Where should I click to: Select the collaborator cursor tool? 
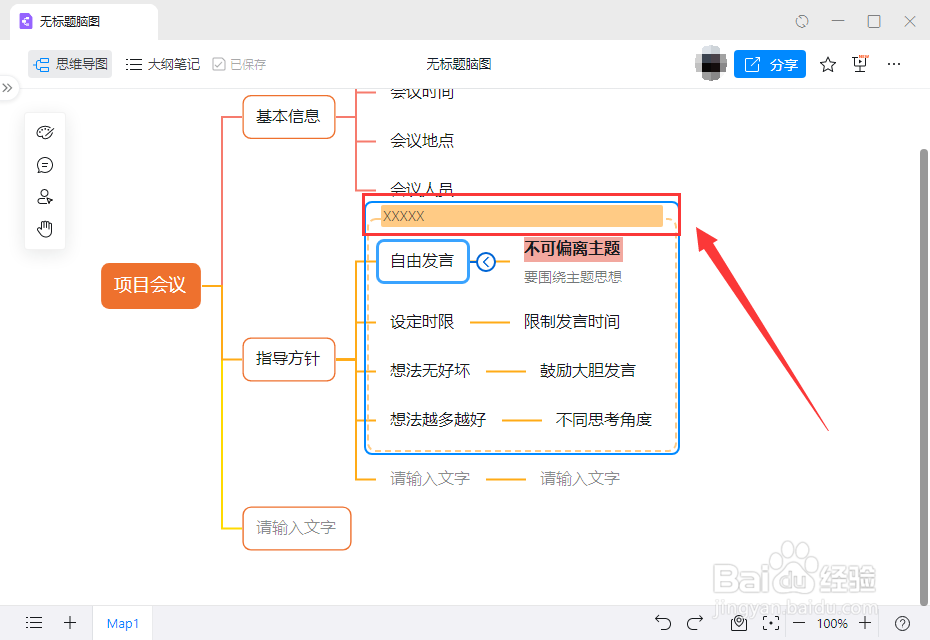44,196
